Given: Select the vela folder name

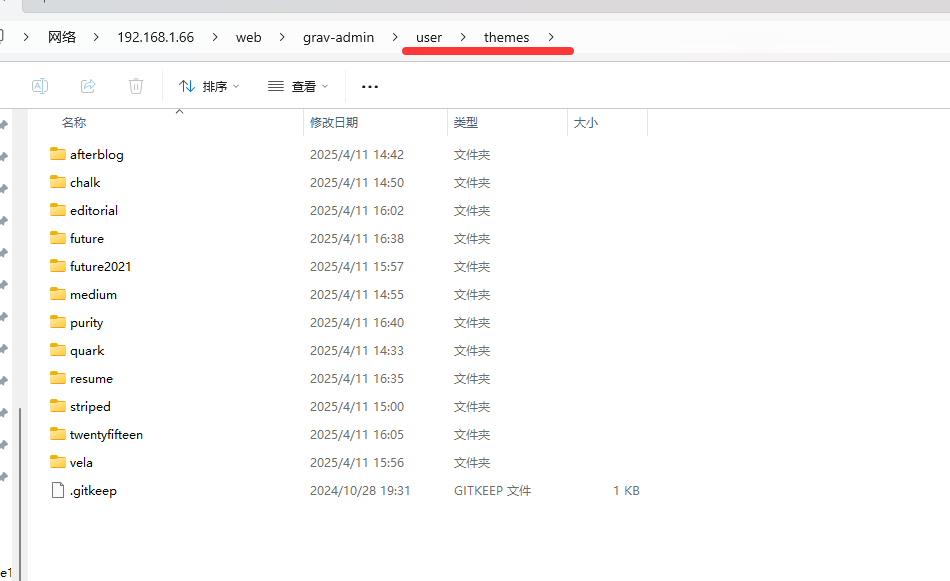Looking at the screenshot, I should click(81, 463).
